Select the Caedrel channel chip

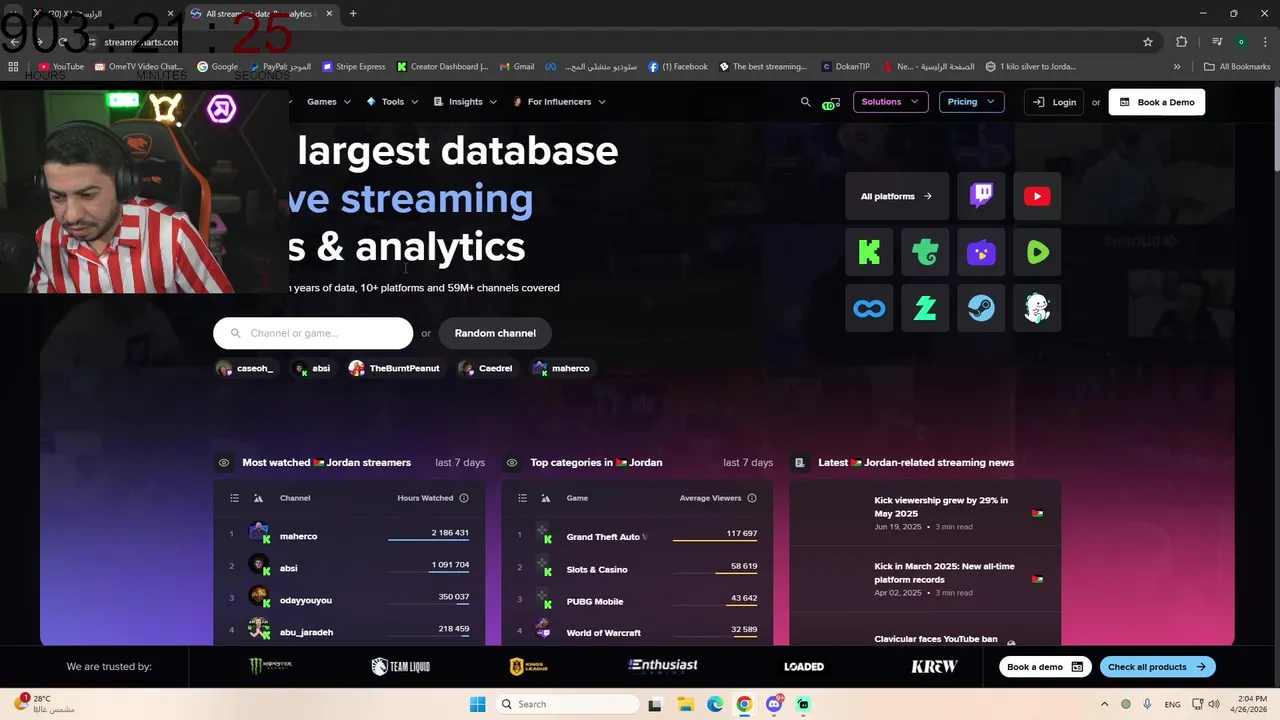(486, 368)
